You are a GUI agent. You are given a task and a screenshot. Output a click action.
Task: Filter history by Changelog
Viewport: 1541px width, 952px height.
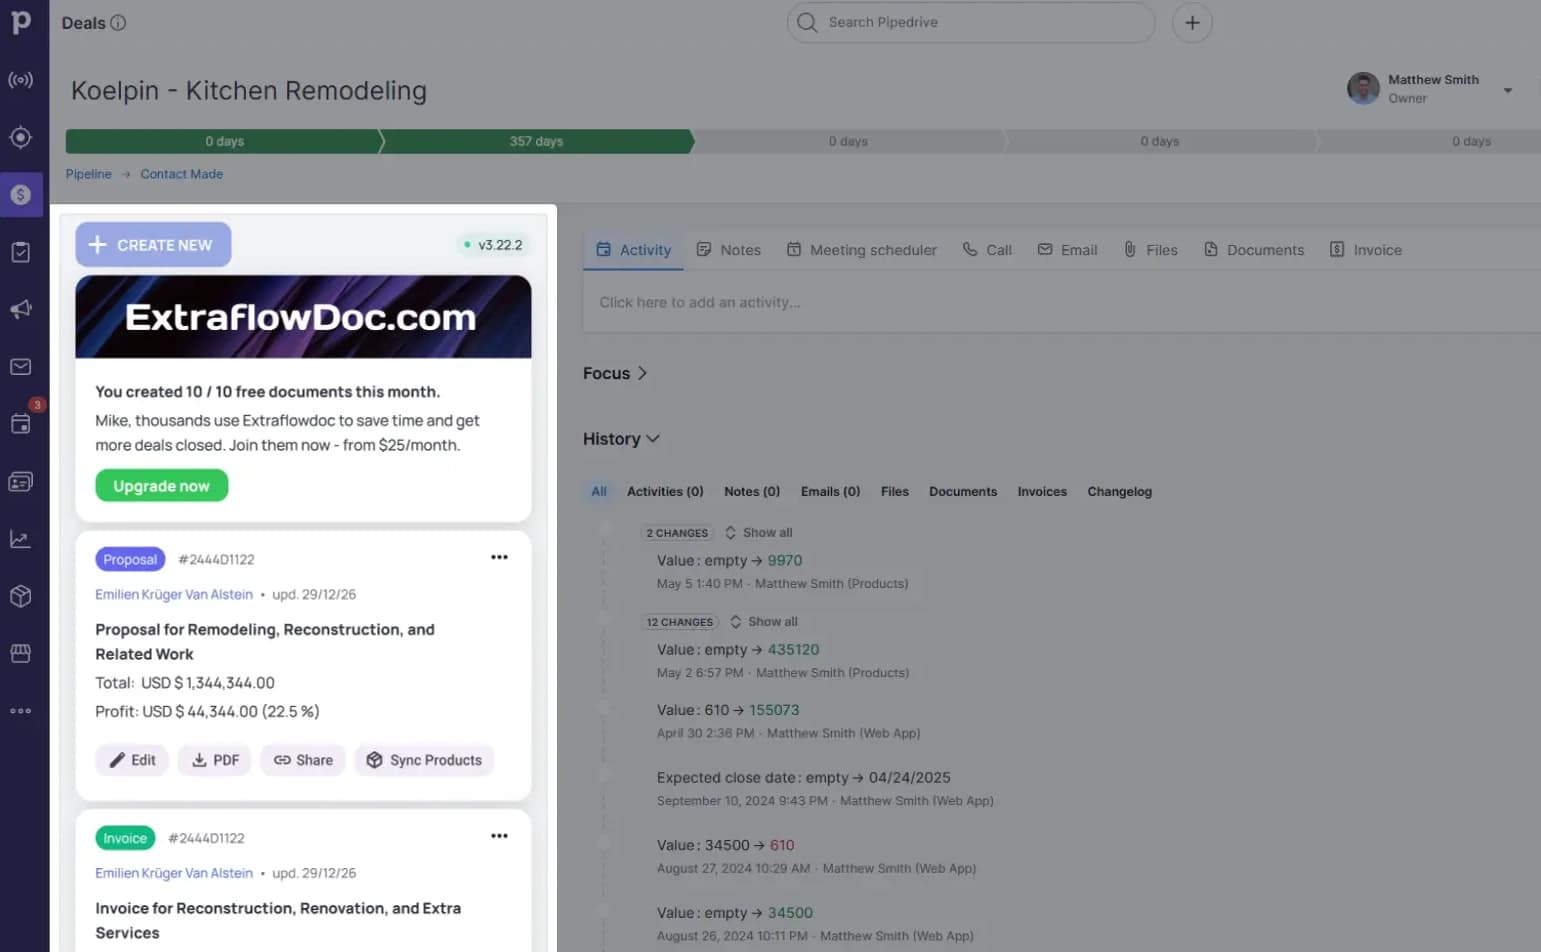pos(1120,491)
